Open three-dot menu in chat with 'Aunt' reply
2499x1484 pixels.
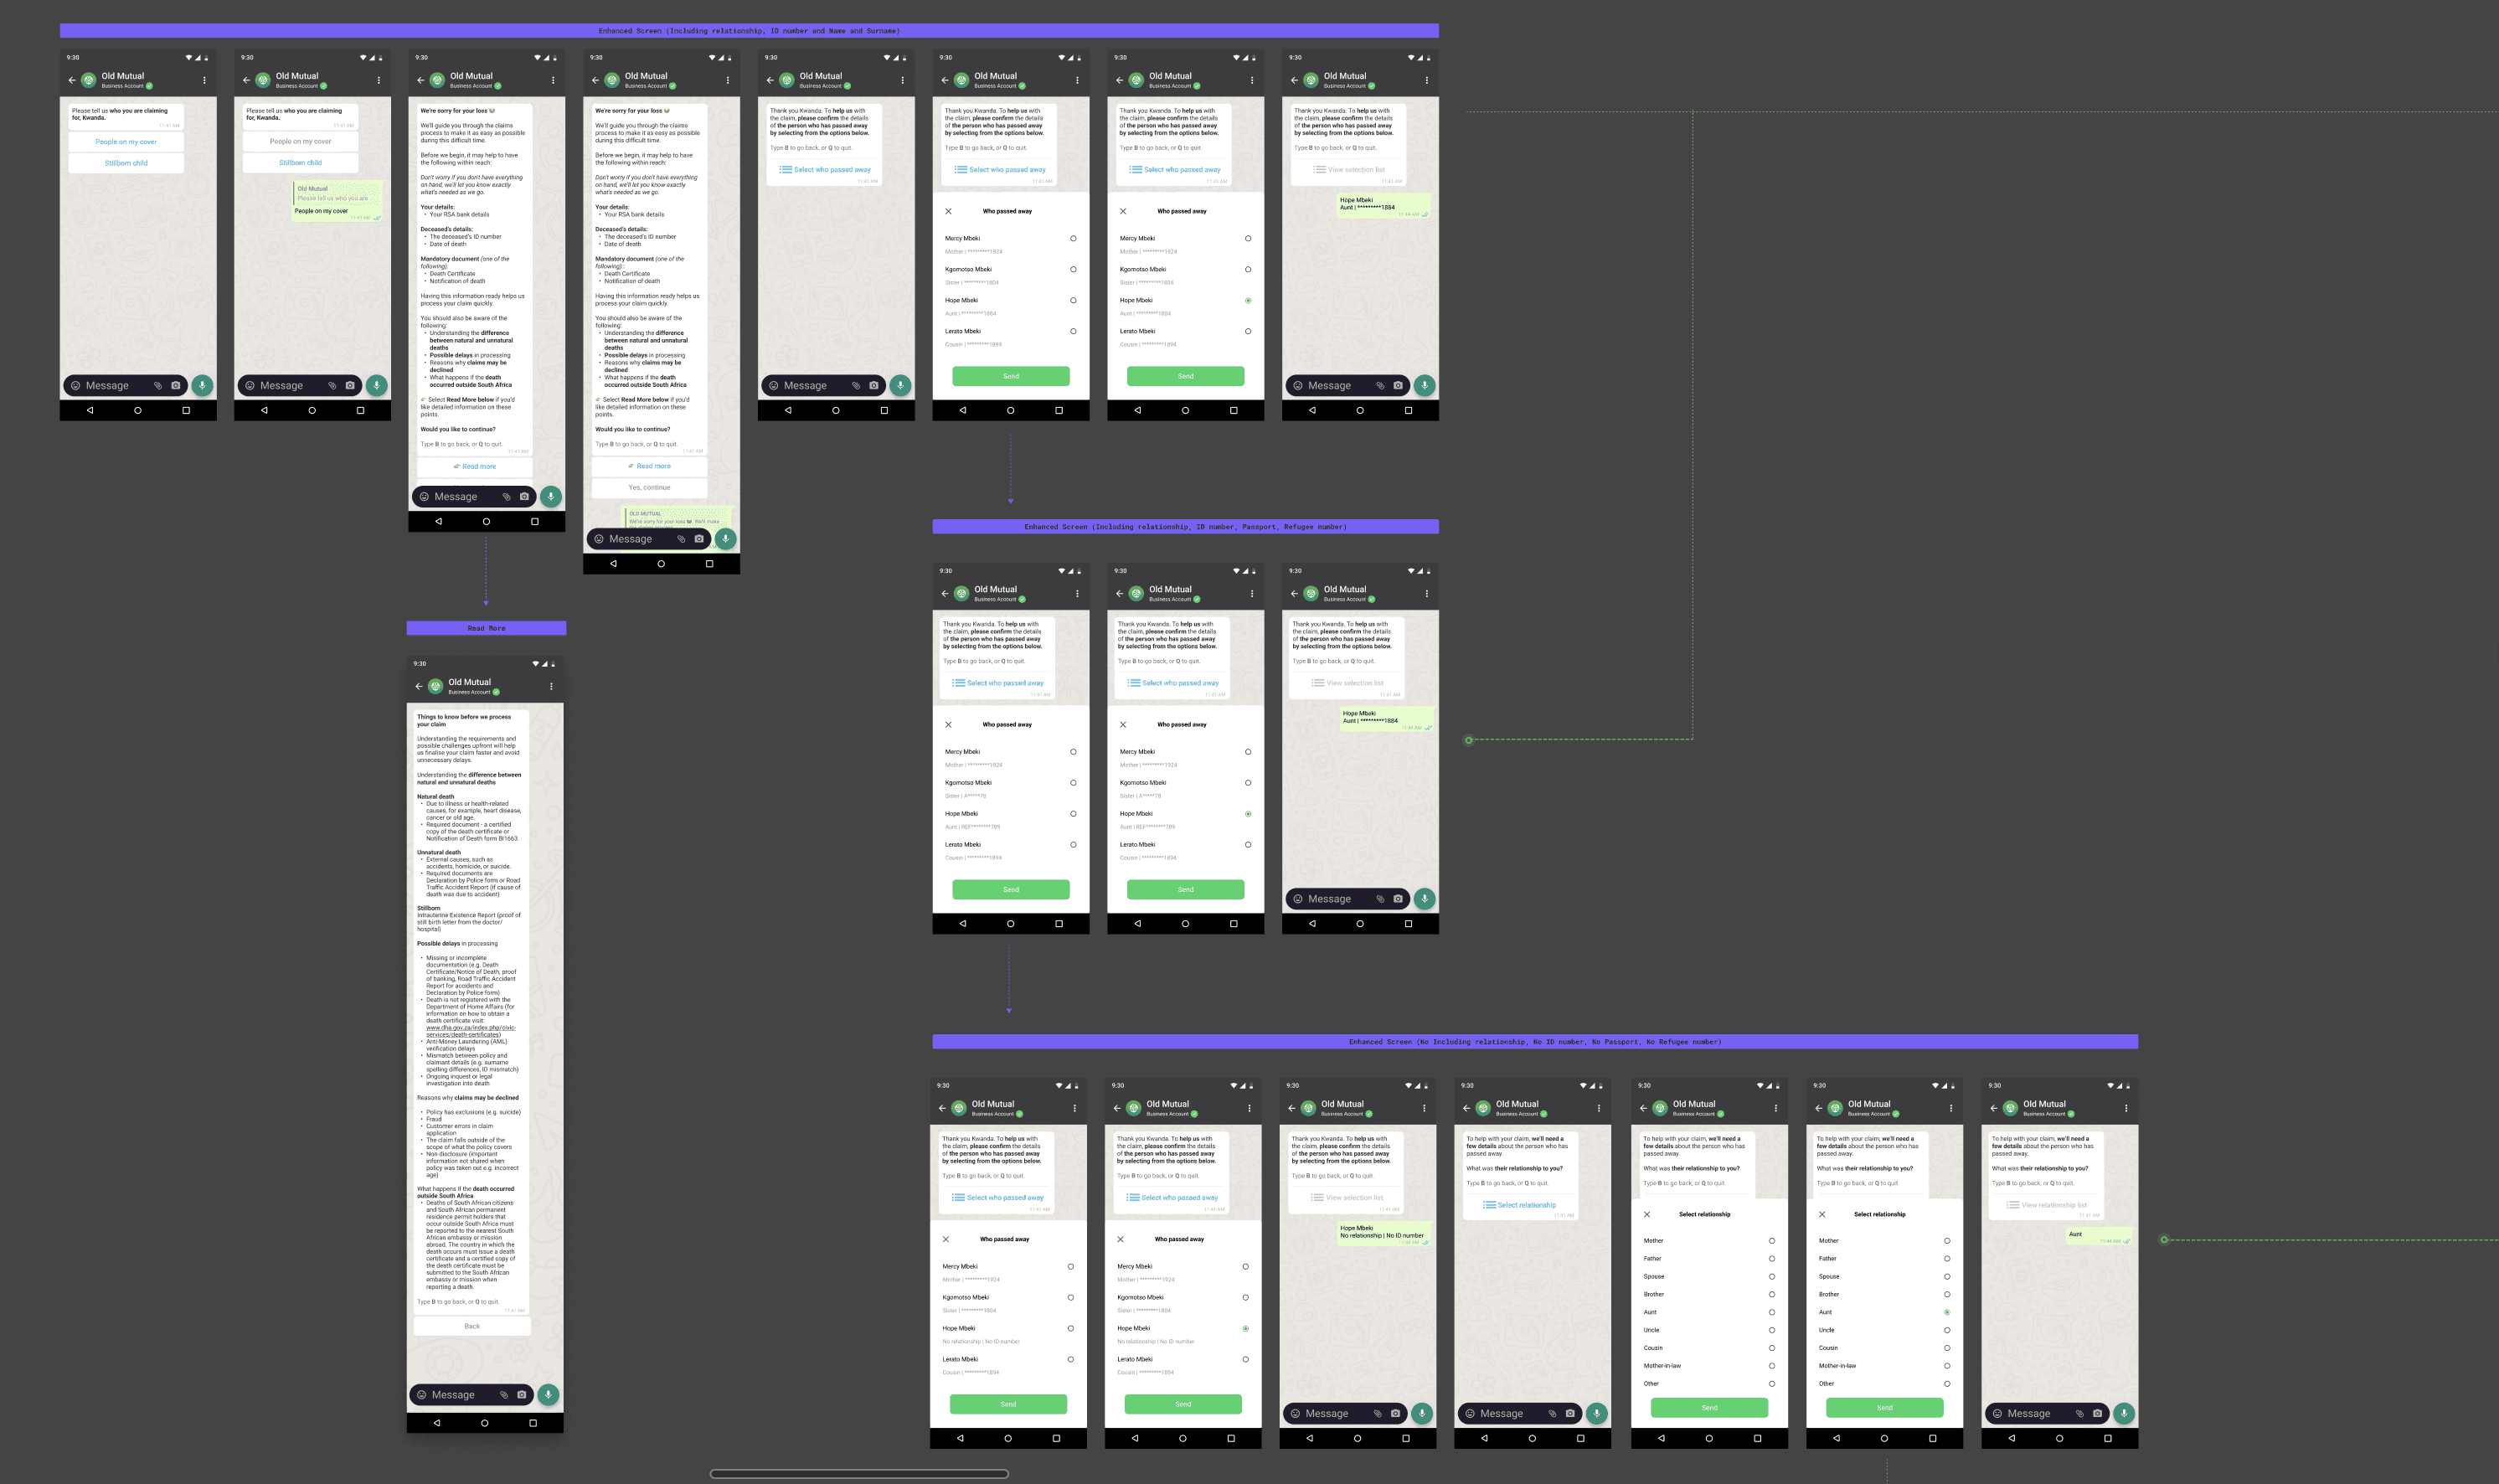2126,1108
